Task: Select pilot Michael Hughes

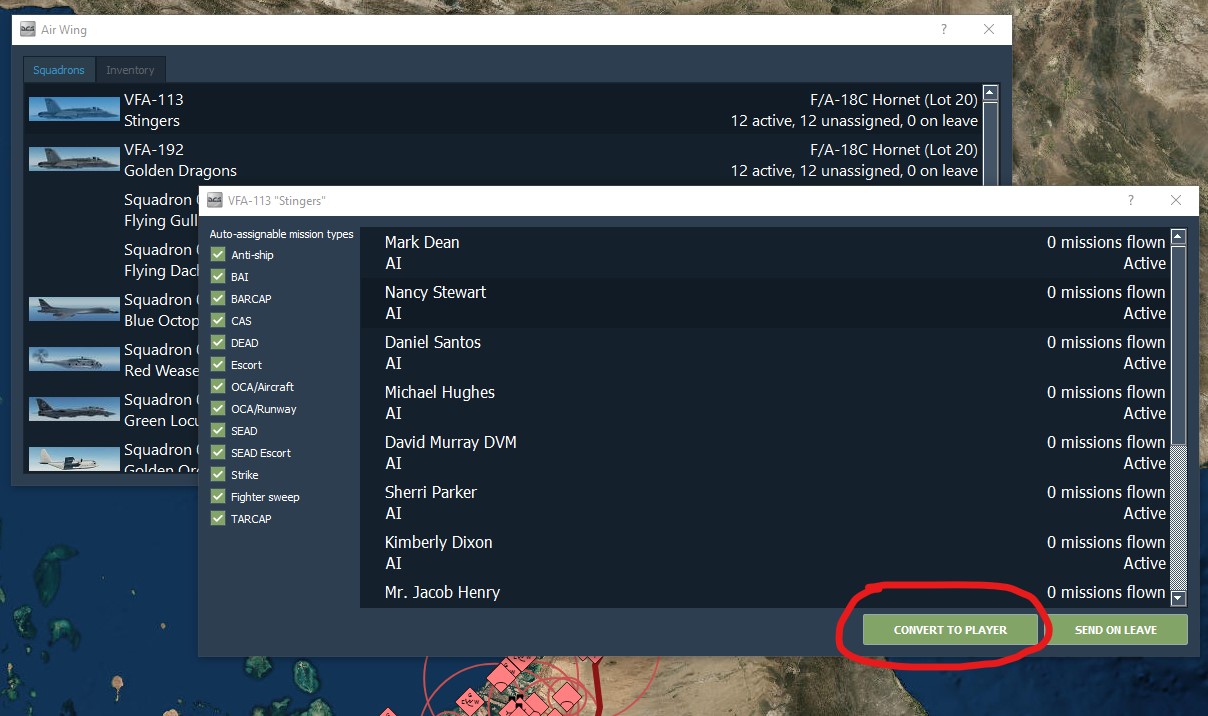Action: click(x=764, y=403)
